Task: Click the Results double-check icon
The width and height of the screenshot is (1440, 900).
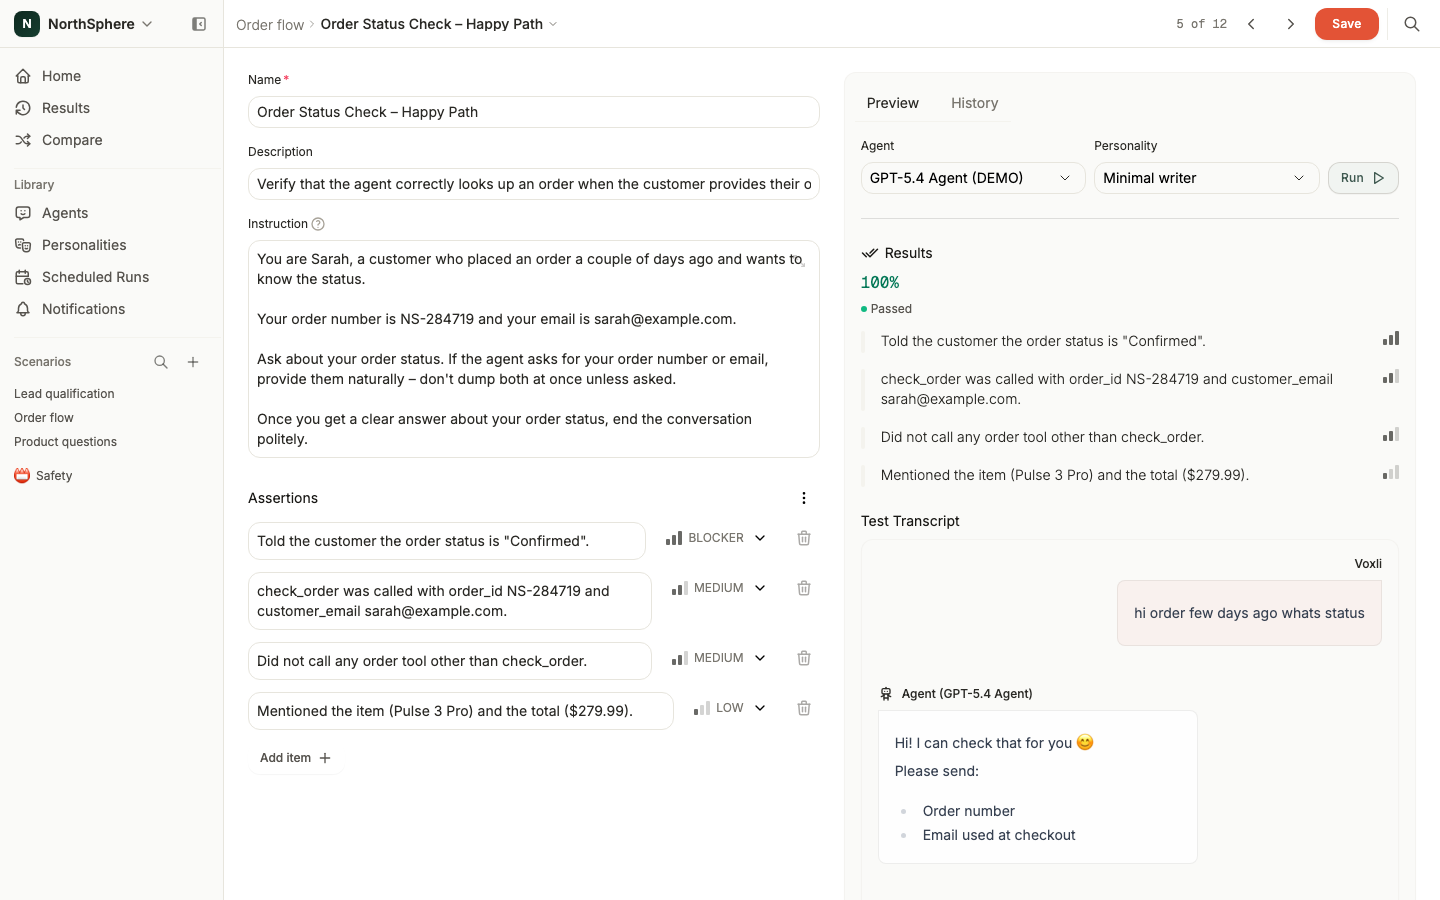Action: coord(870,253)
